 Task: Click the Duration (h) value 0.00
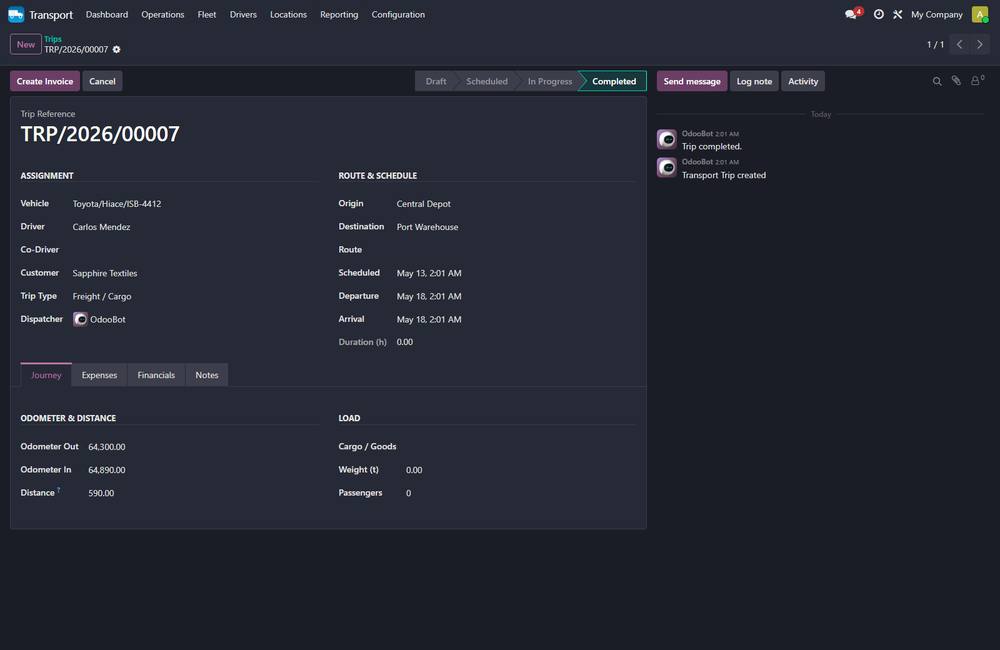405,342
